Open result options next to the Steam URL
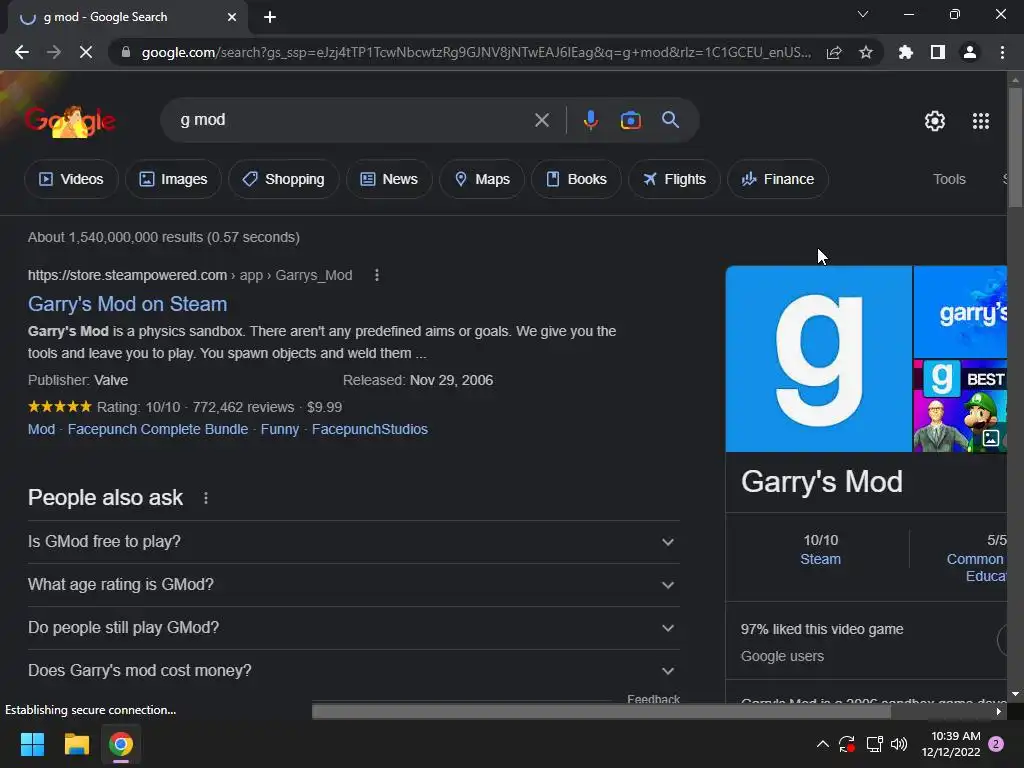 pyautogui.click(x=377, y=276)
